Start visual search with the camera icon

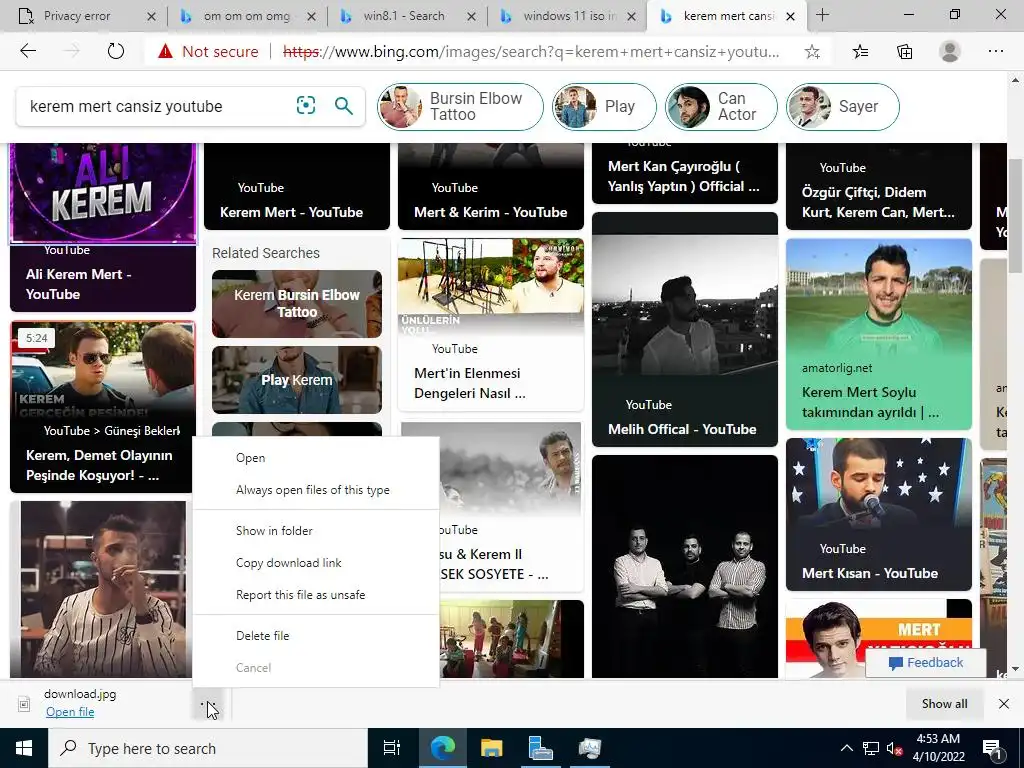306,105
